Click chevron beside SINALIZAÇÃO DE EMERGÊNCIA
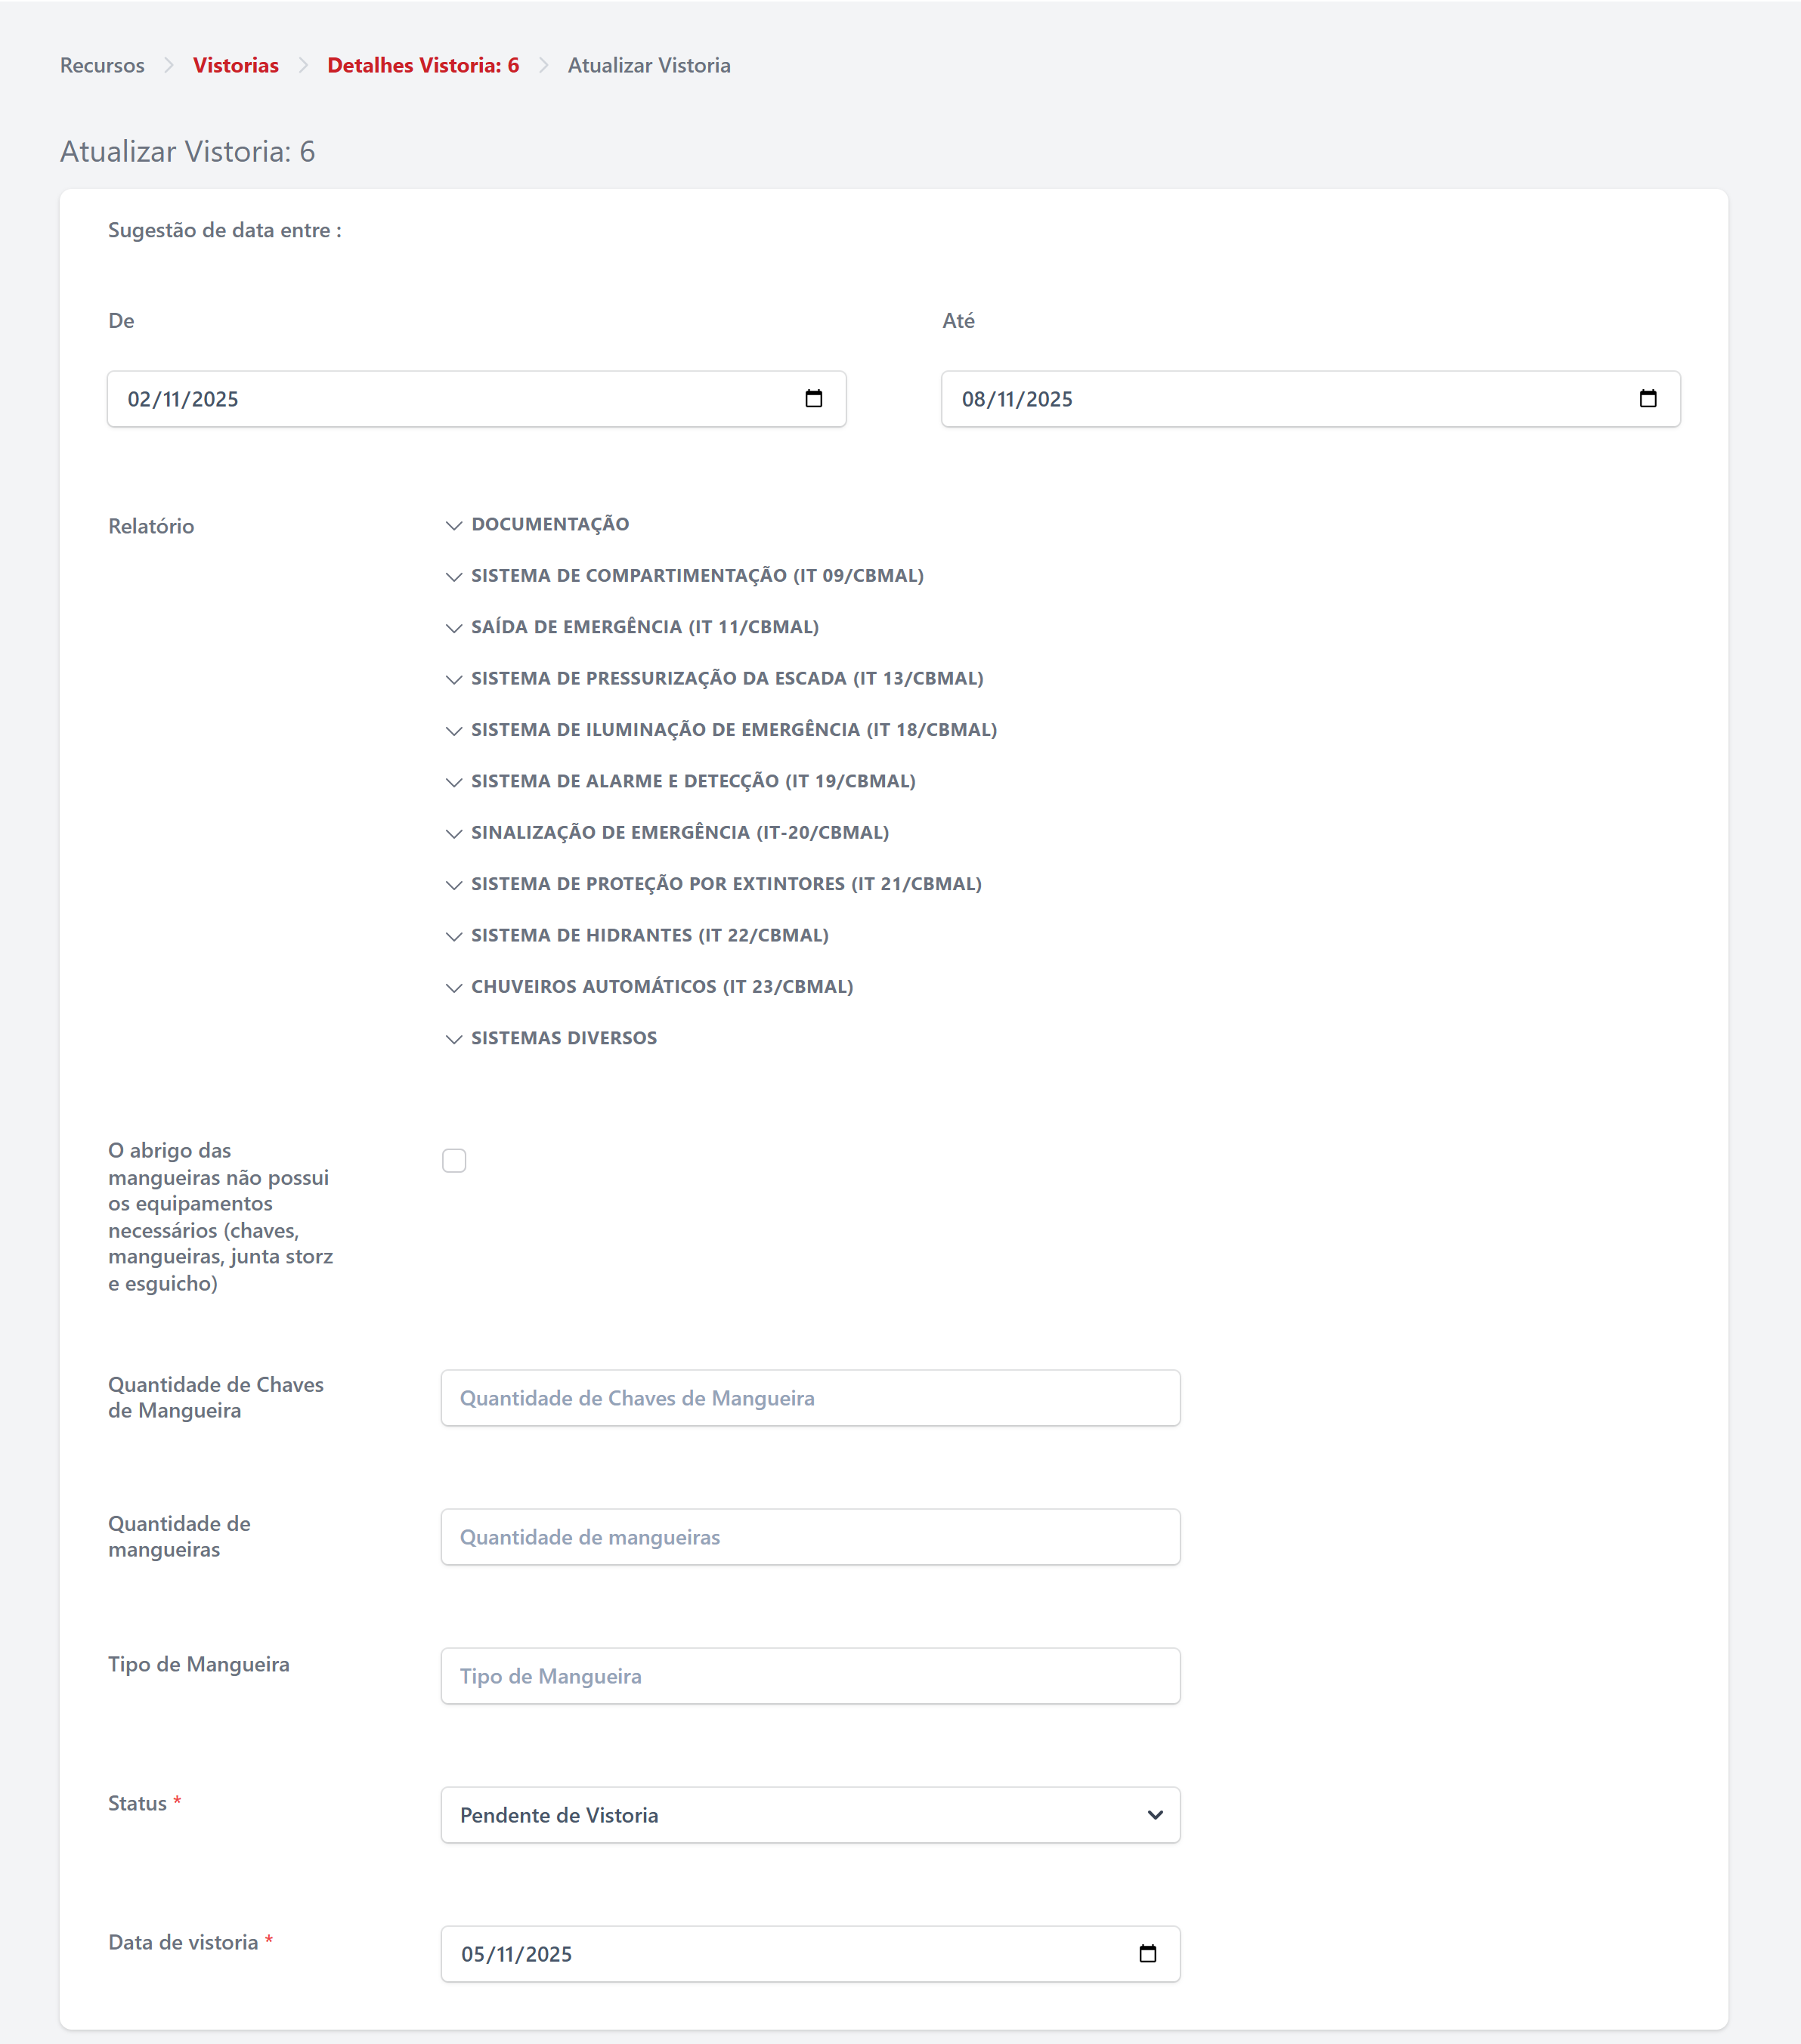The image size is (1801, 2044). click(454, 833)
